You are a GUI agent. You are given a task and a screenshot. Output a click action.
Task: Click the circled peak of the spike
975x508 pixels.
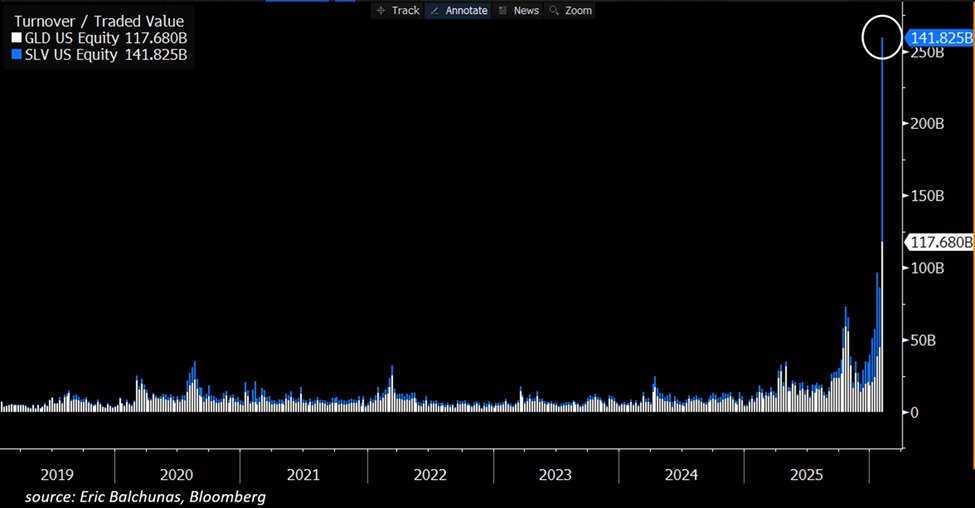882,38
